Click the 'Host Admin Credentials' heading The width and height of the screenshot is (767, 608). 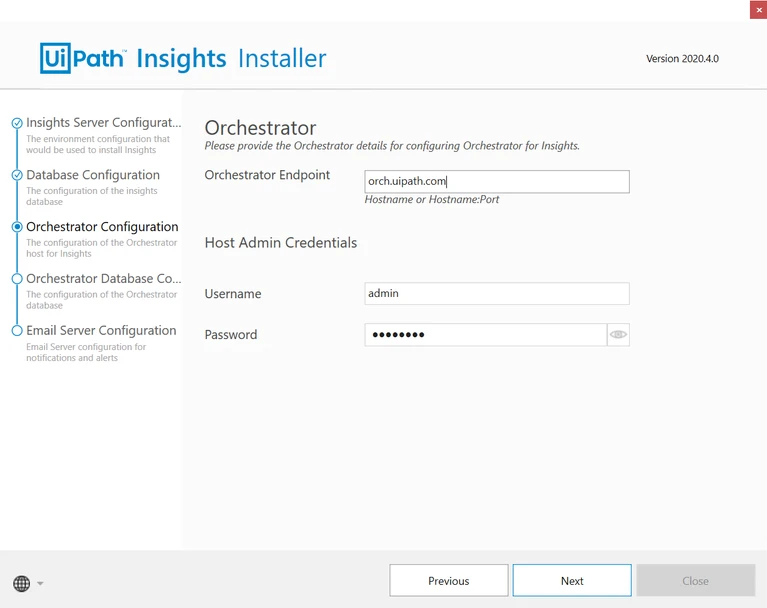click(281, 243)
